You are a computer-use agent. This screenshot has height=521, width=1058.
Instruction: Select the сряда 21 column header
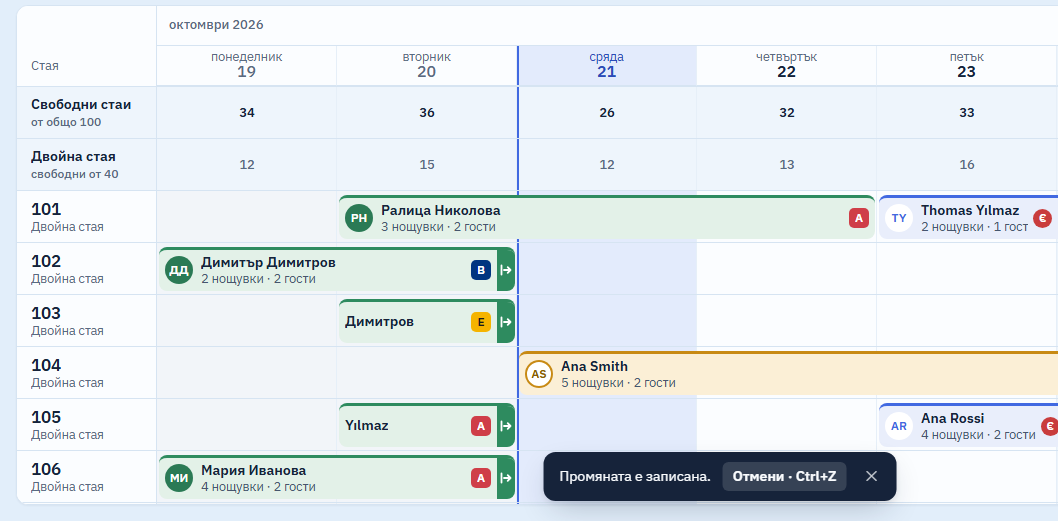607,65
